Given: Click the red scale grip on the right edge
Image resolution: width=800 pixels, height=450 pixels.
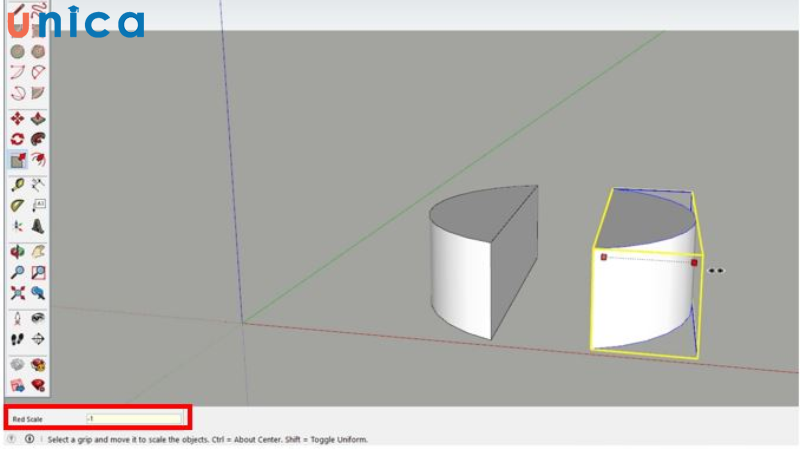Looking at the screenshot, I should tap(694, 262).
